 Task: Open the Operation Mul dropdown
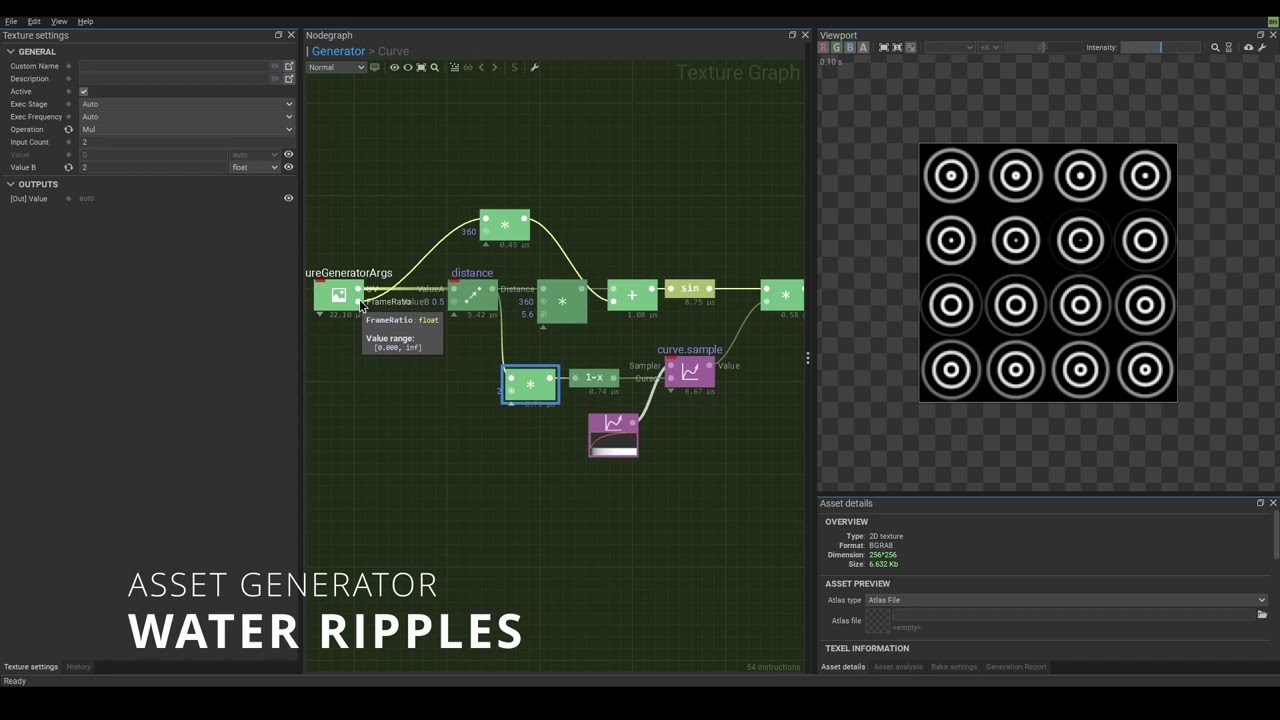tap(187, 129)
